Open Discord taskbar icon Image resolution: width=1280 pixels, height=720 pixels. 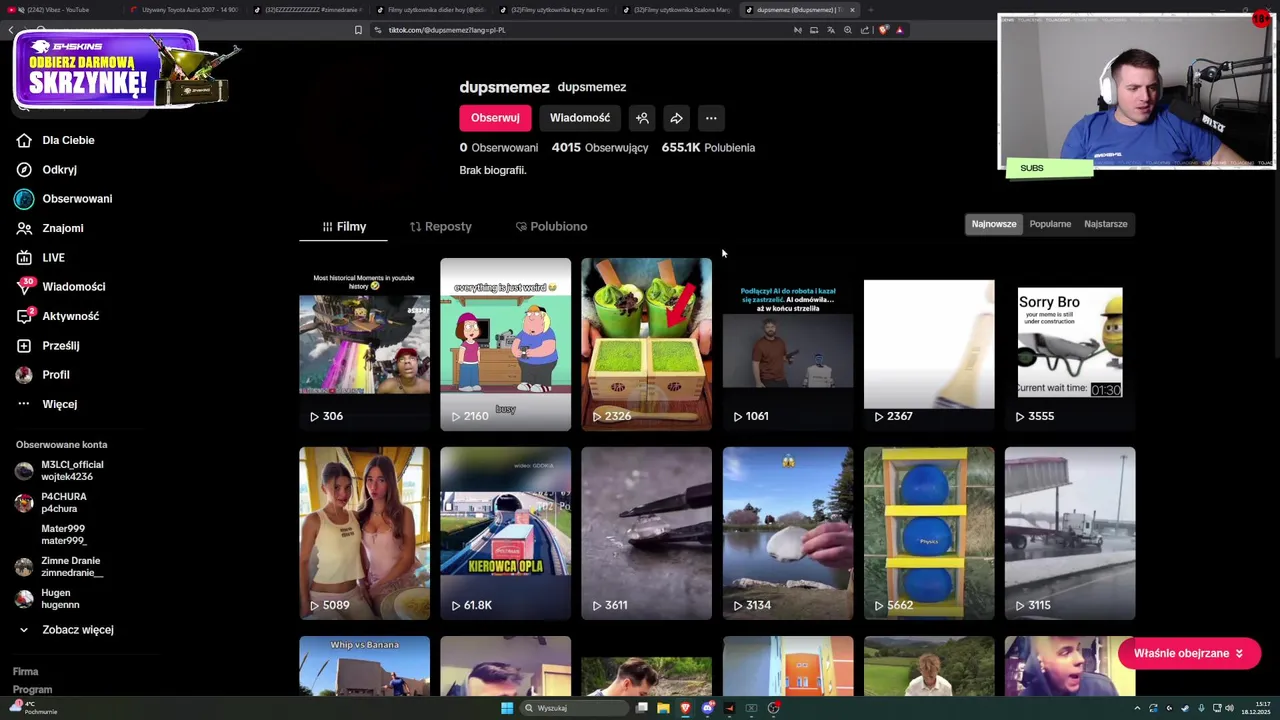708,708
